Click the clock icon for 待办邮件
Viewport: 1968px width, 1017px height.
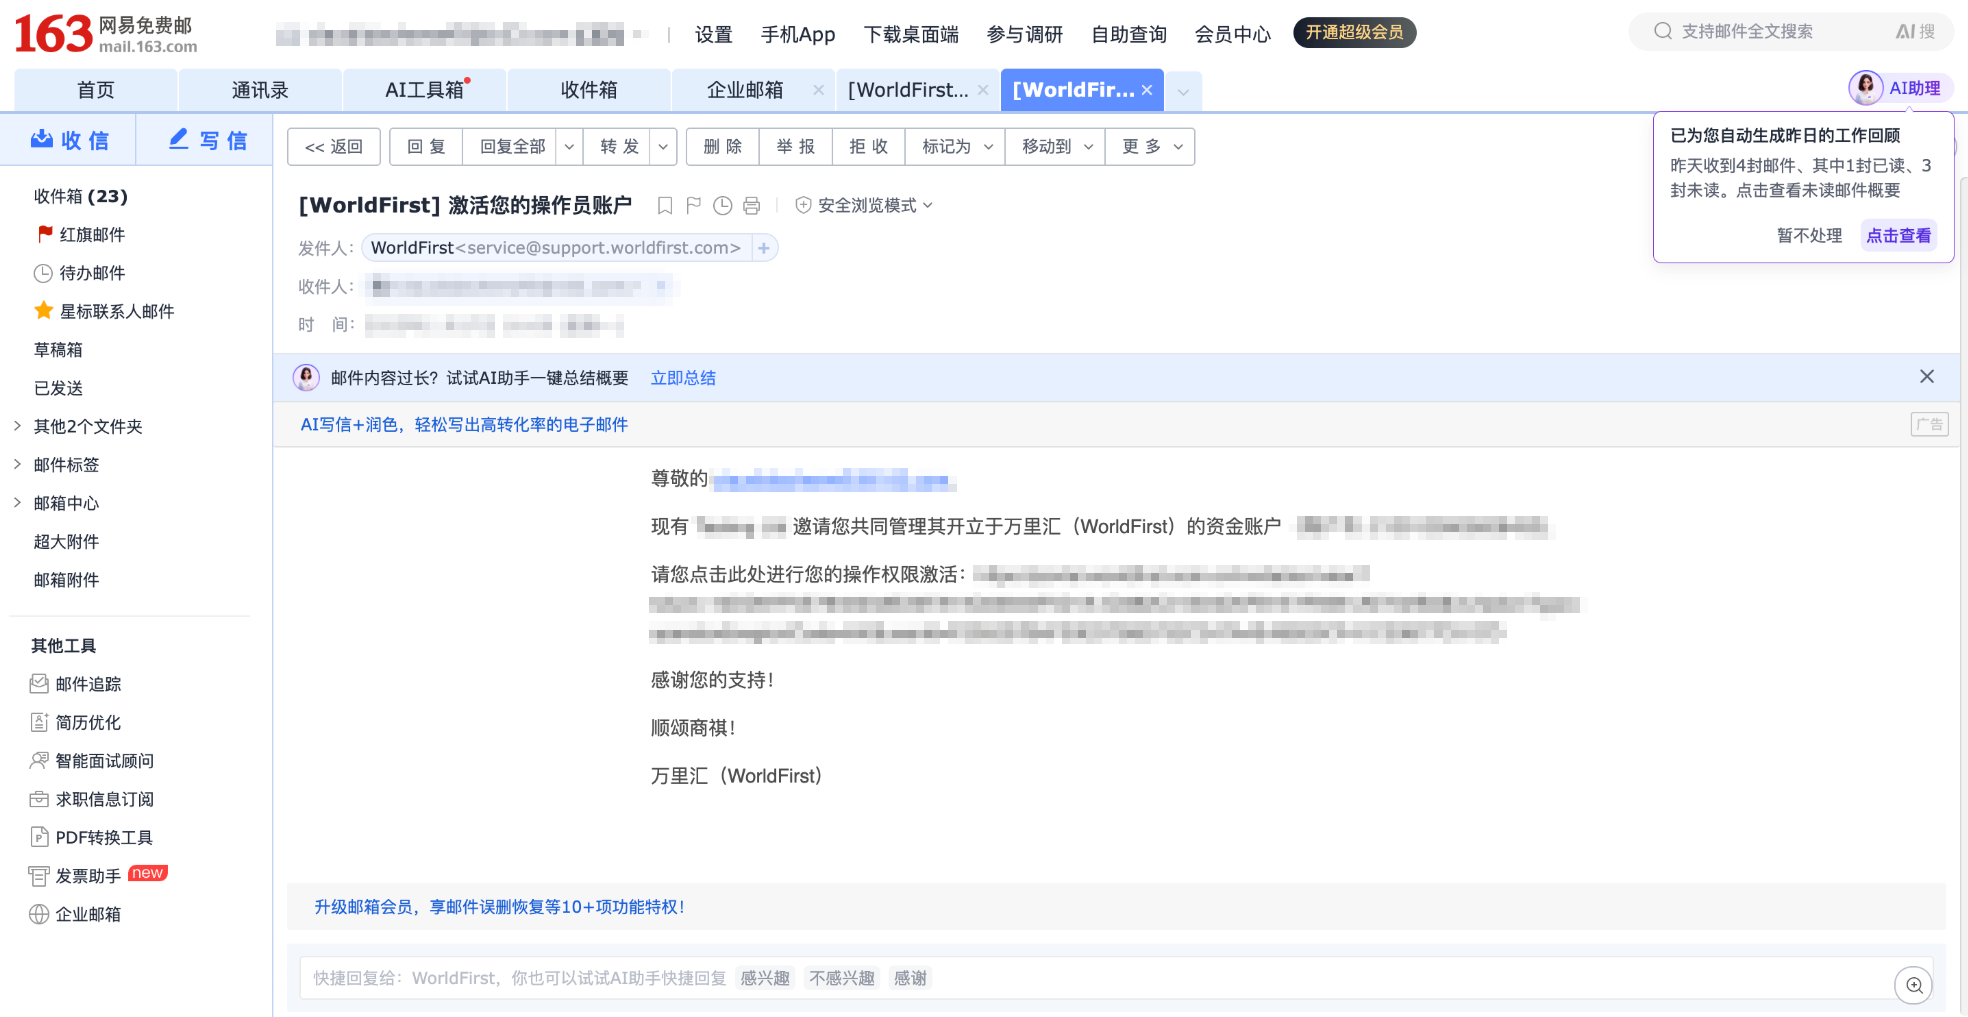click(x=43, y=273)
